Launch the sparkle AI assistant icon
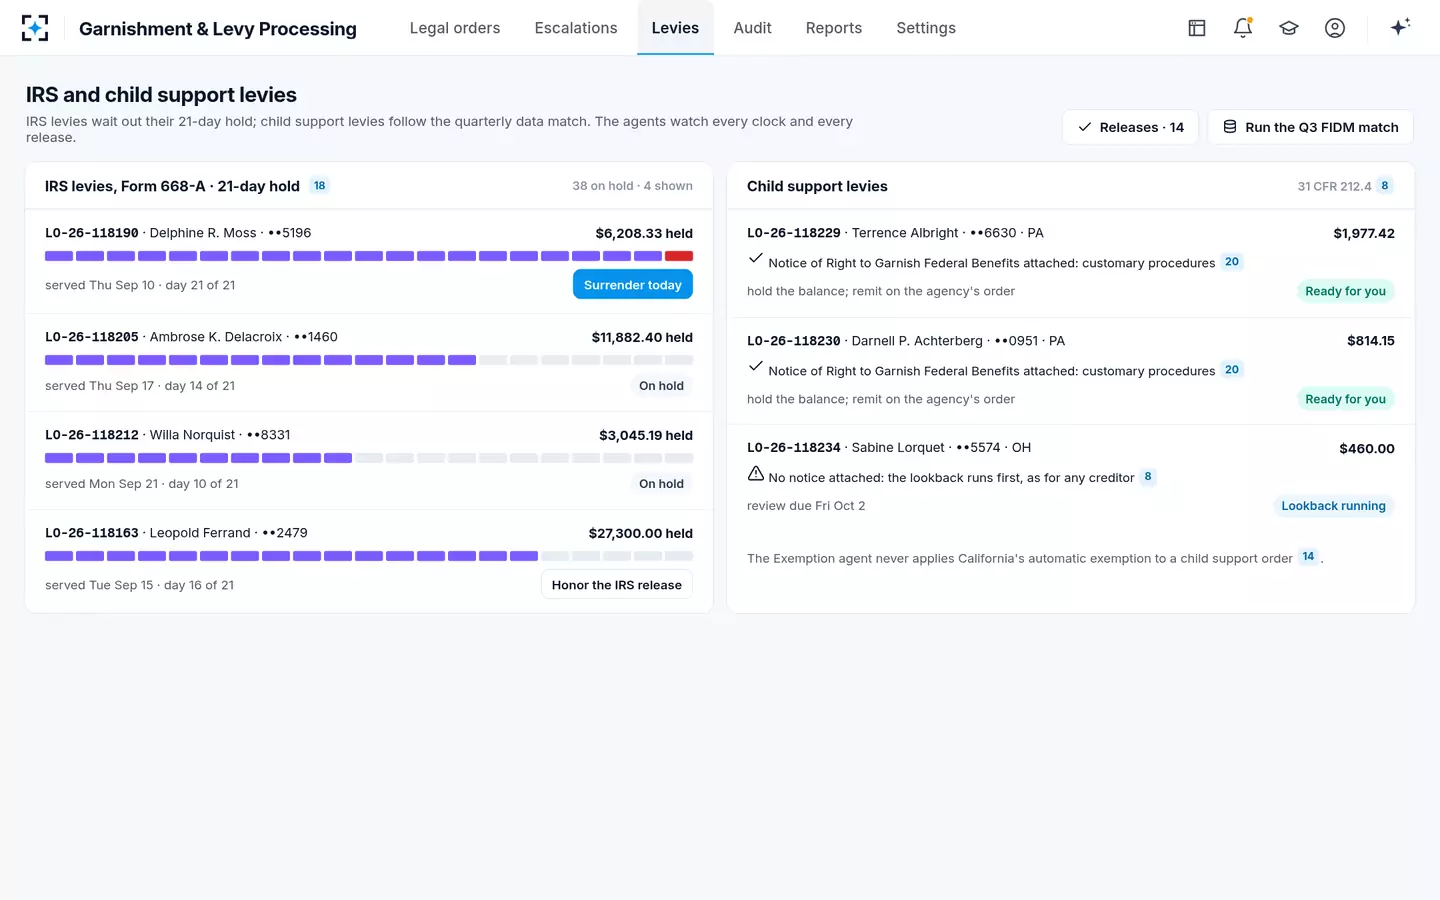This screenshot has width=1440, height=900. pyautogui.click(x=1400, y=27)
